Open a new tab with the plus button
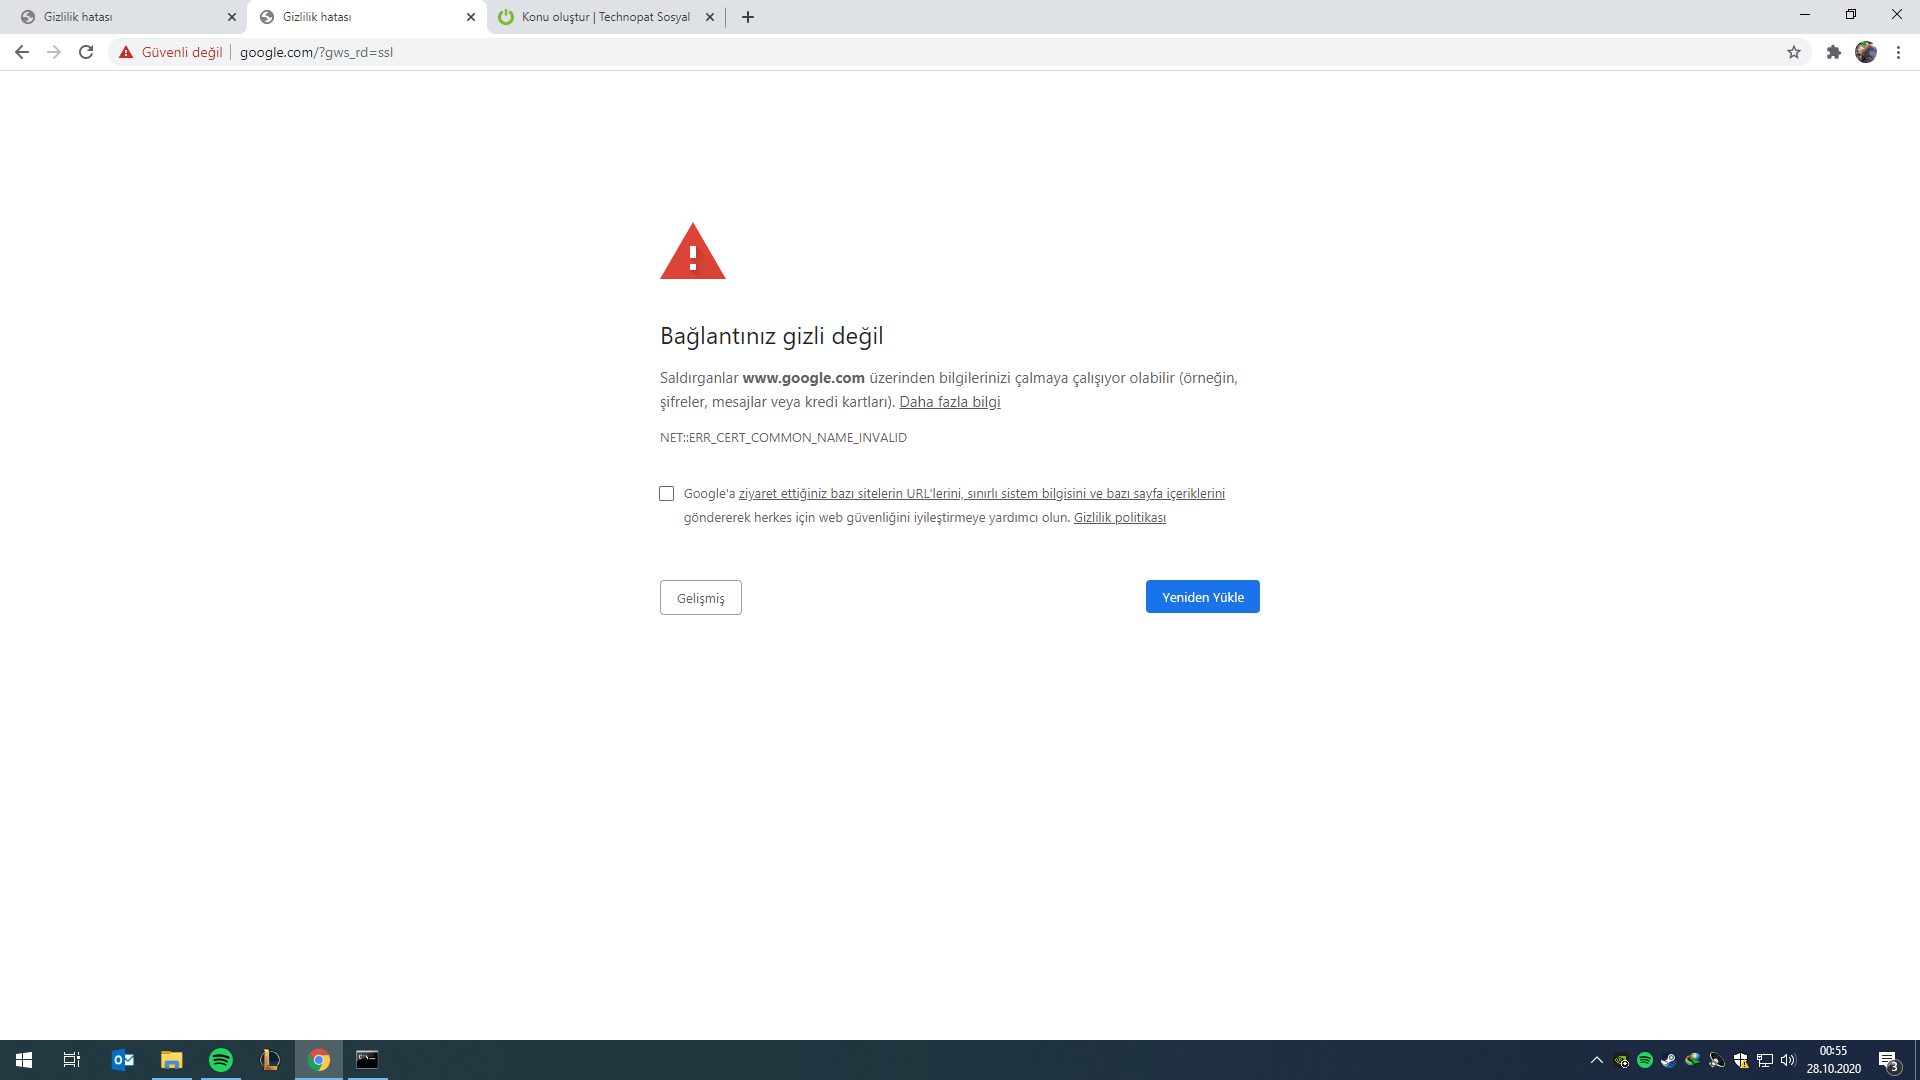This screenshot has width=1920, height=1080. 748,17
